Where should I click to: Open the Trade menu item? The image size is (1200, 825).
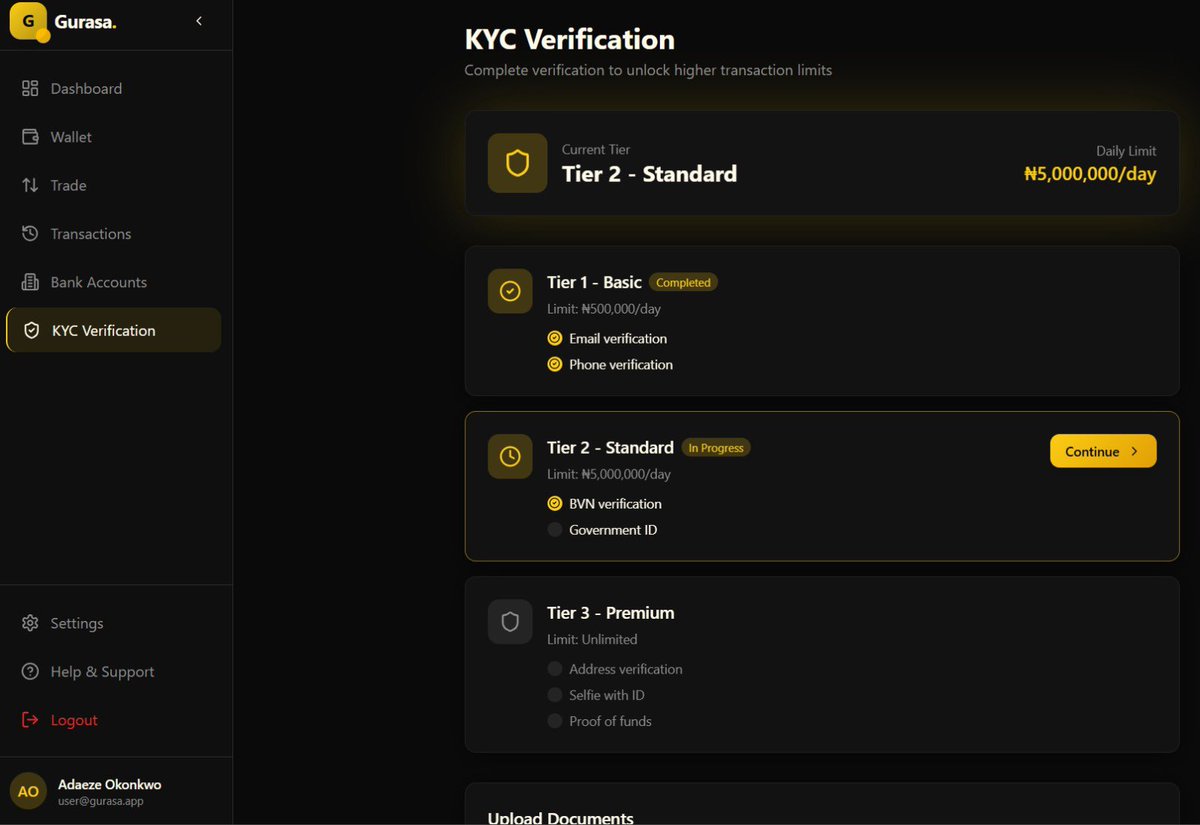116,185
